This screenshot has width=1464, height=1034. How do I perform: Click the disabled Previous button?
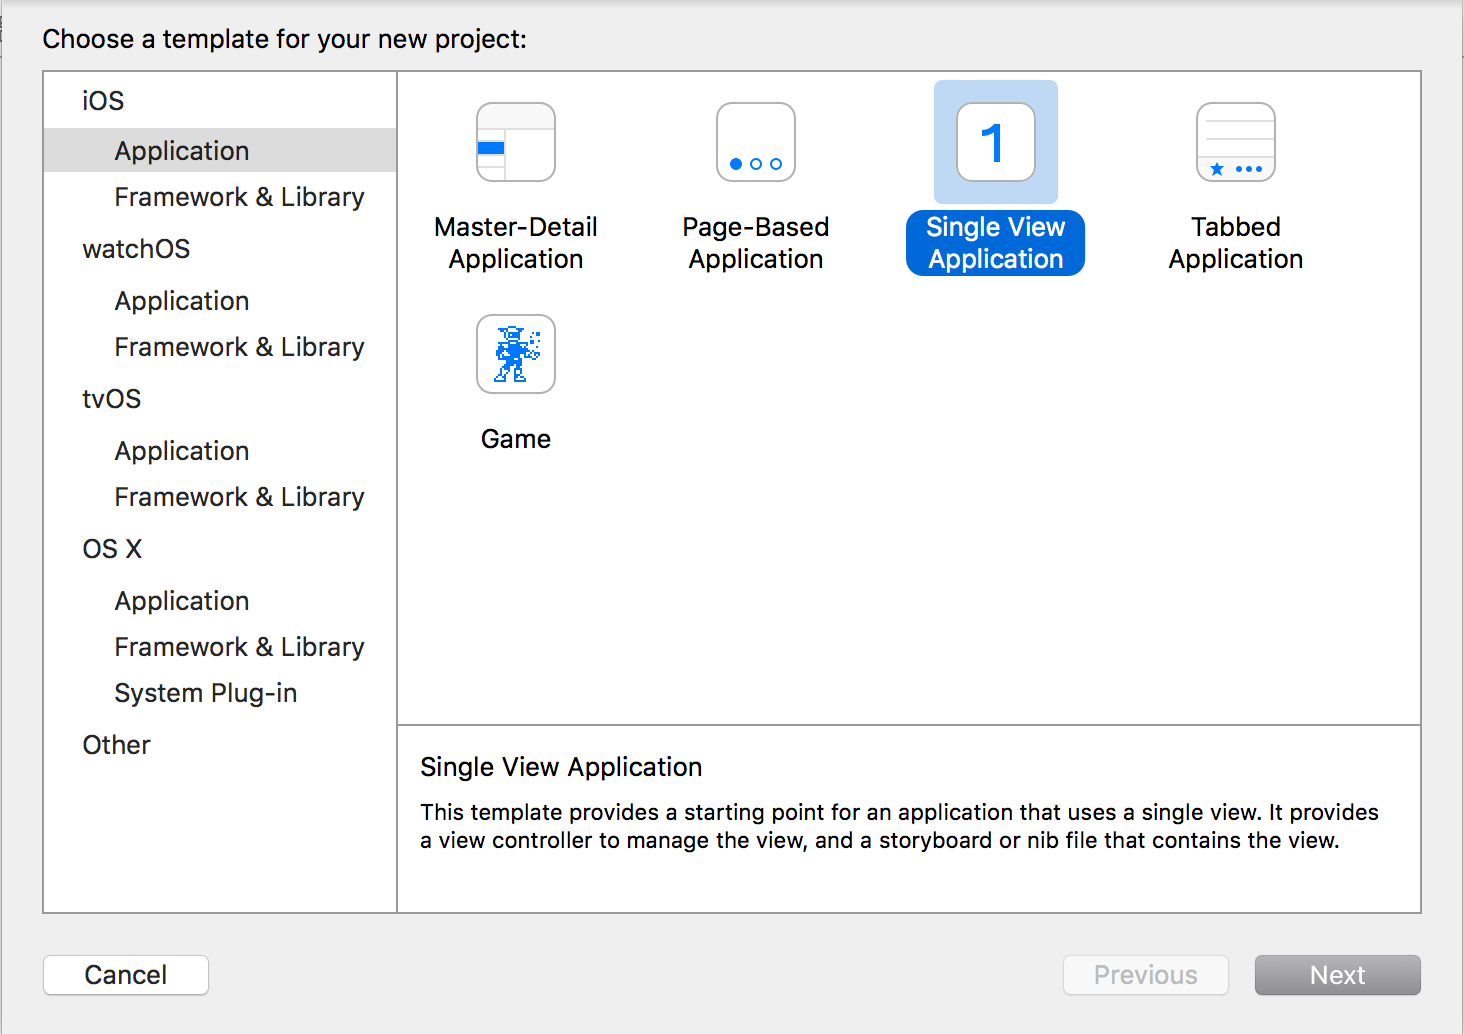click(1146, 975)
